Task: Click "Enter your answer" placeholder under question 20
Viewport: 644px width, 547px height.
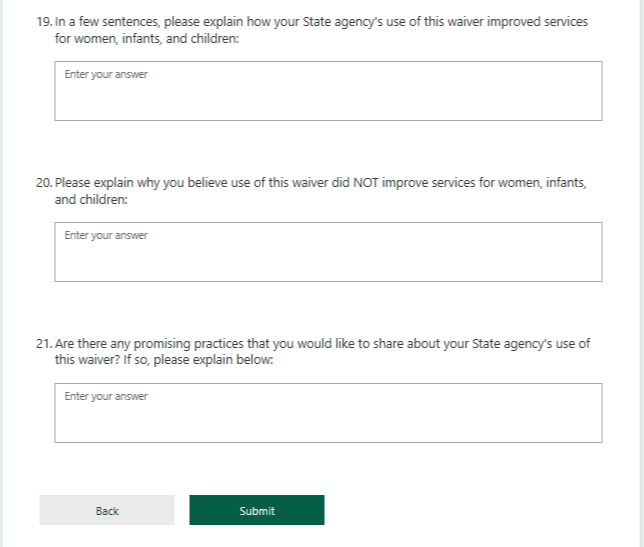Action: [x=106, y=236]
